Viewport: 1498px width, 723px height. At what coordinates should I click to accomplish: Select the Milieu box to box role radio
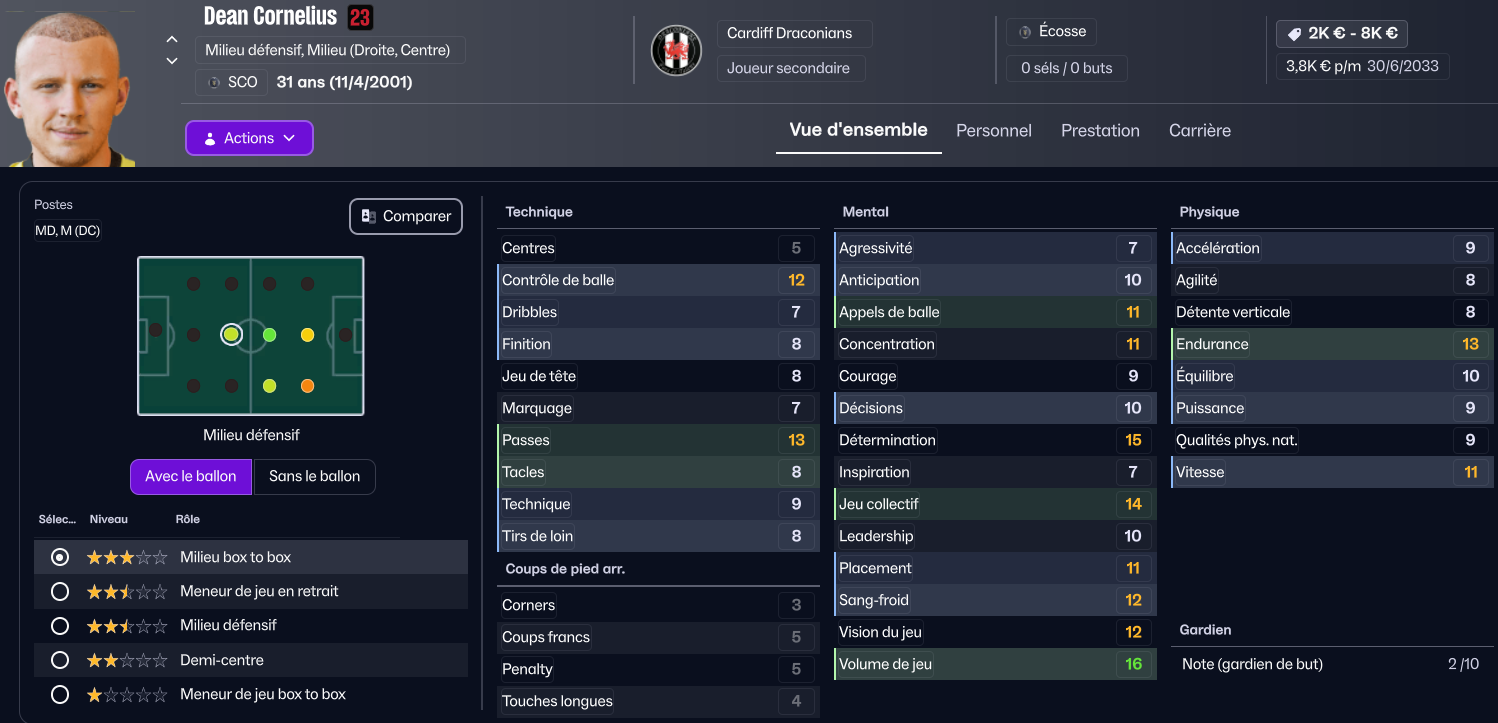[x=60, y=557]
